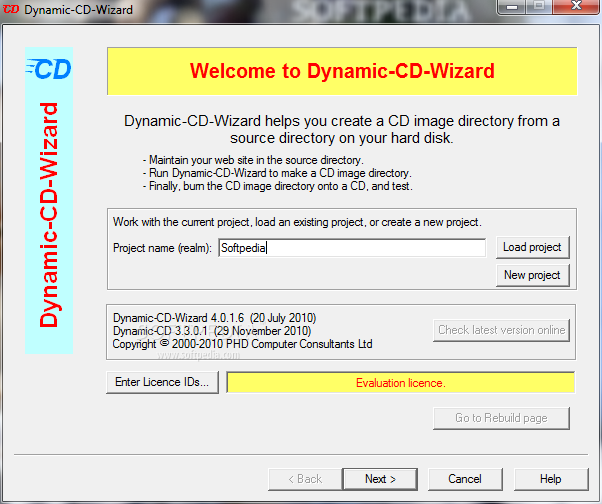This screenshot has height=504, width=602.
Task: Click the blue CD logo in sidebar
Action: tap(49, 69)
